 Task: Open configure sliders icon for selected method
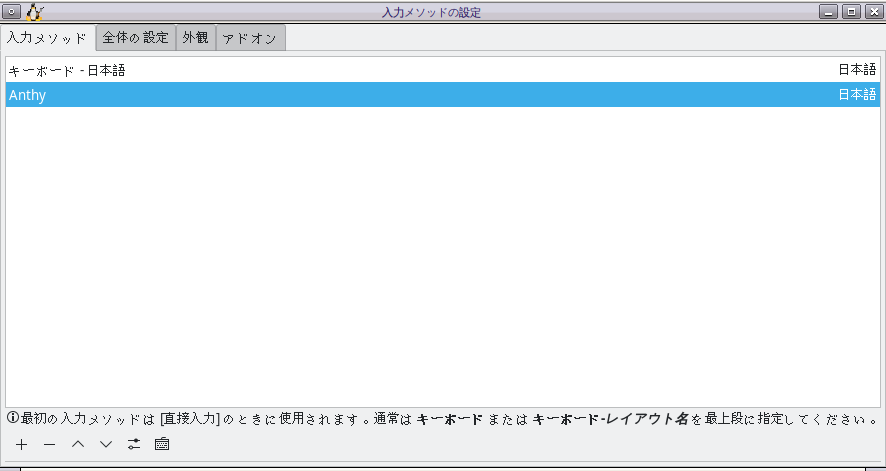pos(134,444)
